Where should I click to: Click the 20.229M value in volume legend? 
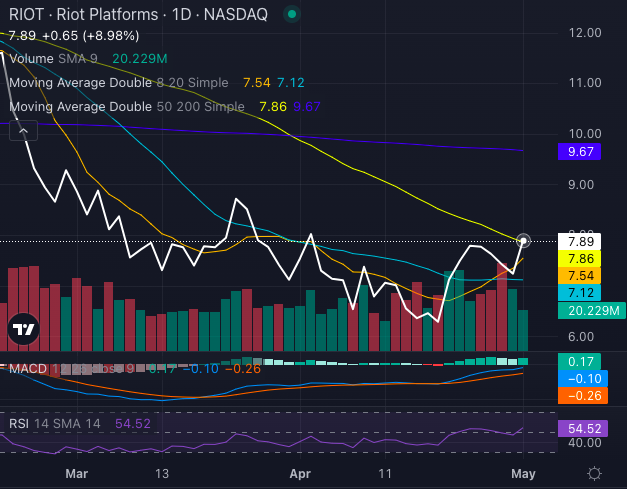coord(140,59)
